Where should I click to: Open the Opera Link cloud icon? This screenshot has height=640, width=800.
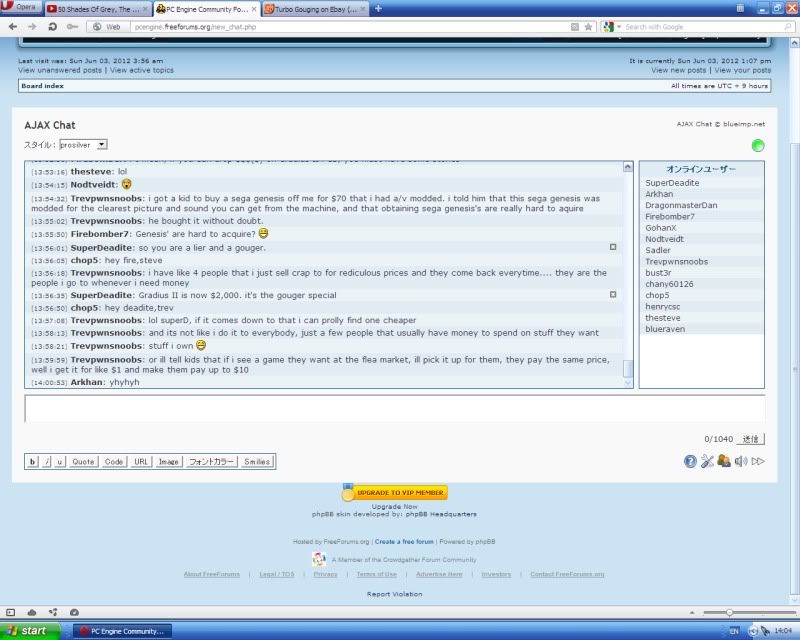[x=31, y=612]
